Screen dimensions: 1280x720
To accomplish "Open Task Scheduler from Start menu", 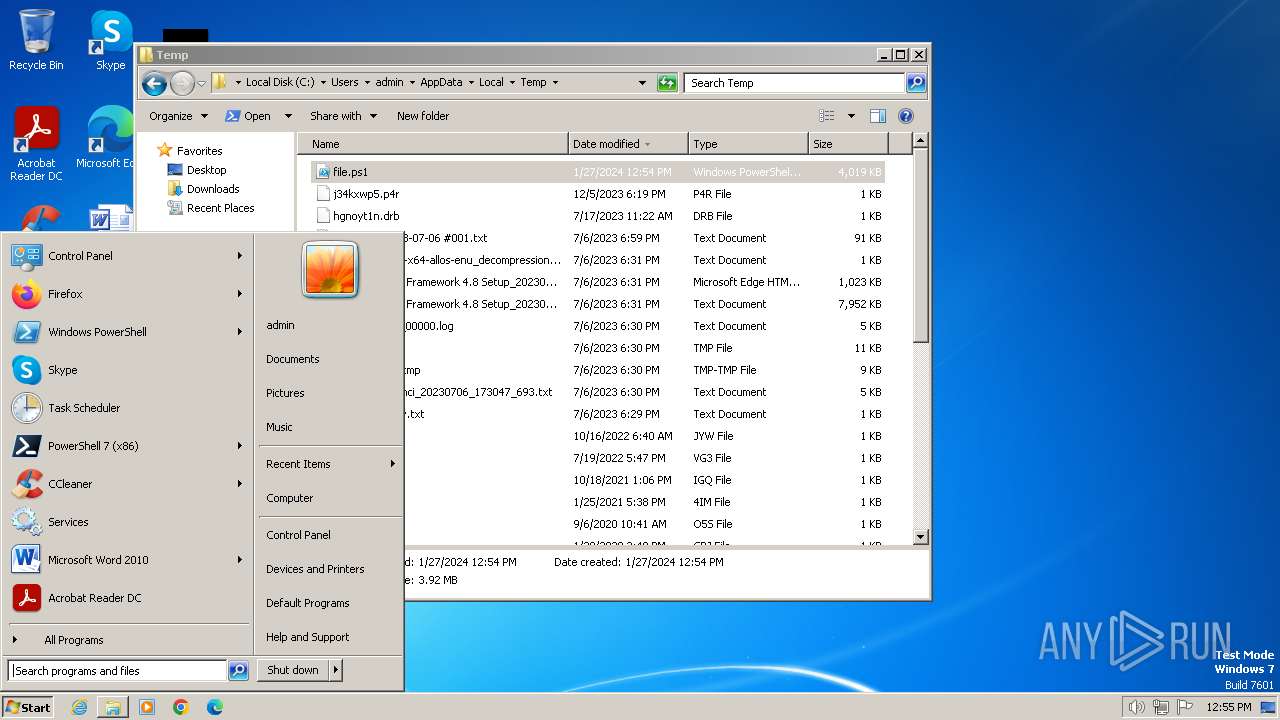I will (x=127, y=408).
